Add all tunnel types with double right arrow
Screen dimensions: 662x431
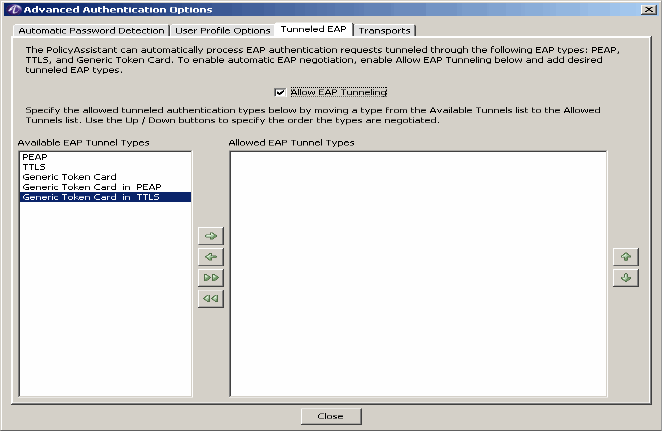point(211,277)
